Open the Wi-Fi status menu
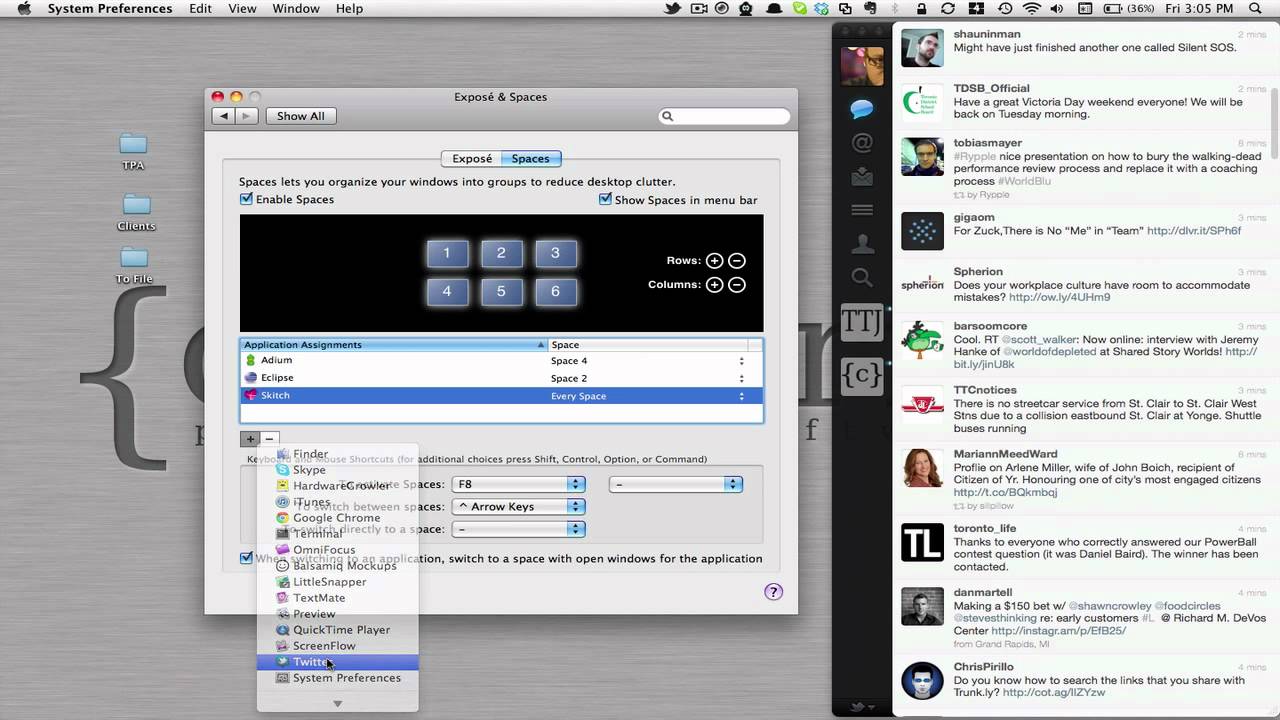Viewport: 1280px width, 720px height. 1032,9
